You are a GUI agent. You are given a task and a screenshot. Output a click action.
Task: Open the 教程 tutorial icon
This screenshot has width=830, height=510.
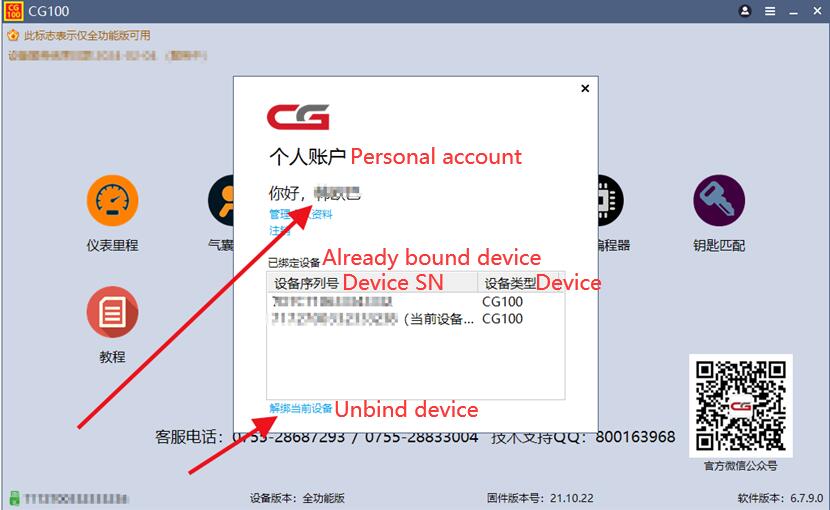[x=112, y=312]
